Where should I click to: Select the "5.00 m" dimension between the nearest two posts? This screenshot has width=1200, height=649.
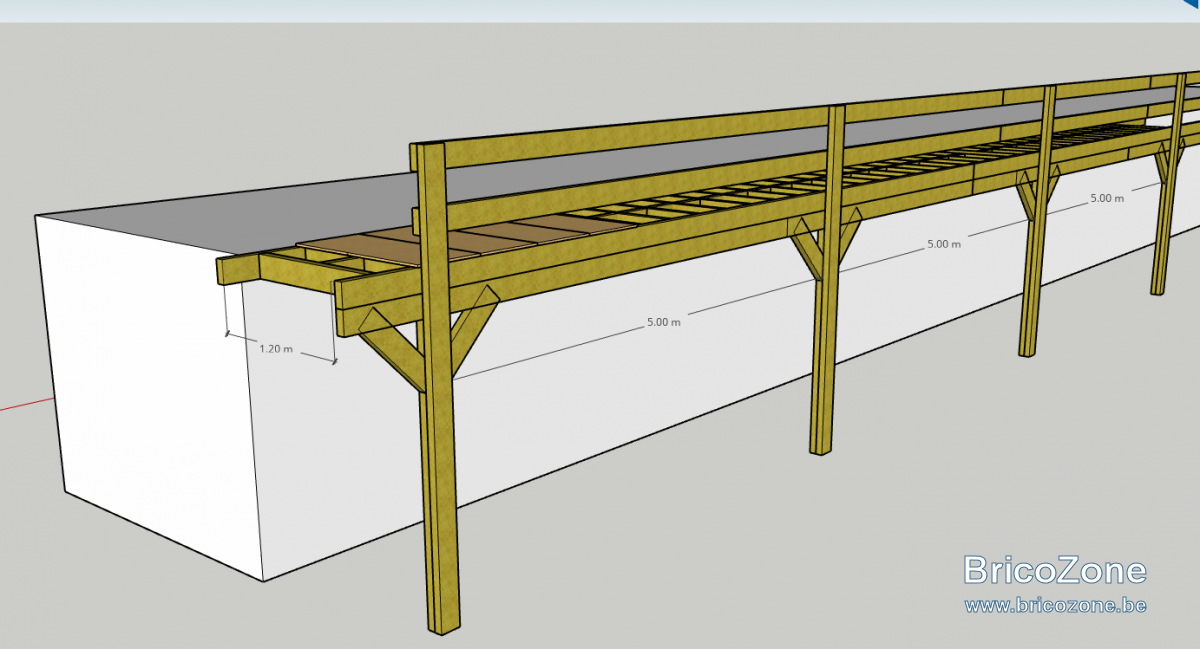[x=663, y=322]
